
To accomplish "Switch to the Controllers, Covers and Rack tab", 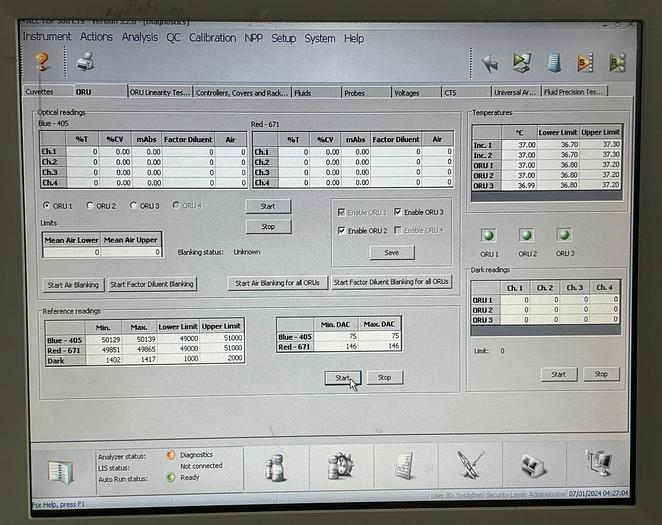I will pos(242,92).
